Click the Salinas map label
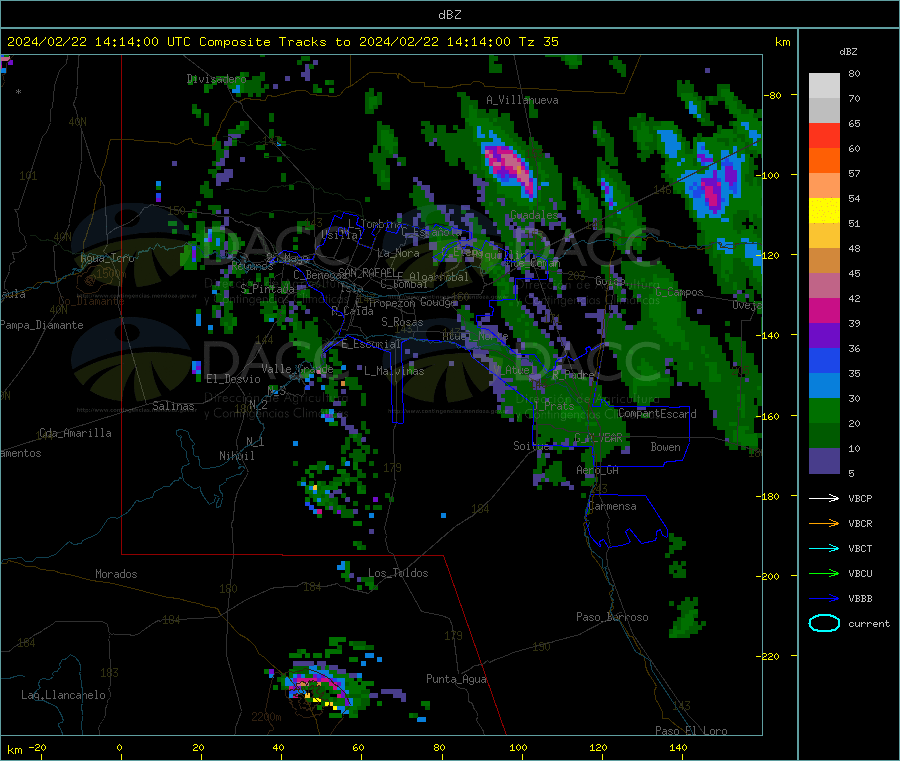The height and width of the screenshot is (761, 900). pos(173,406)
